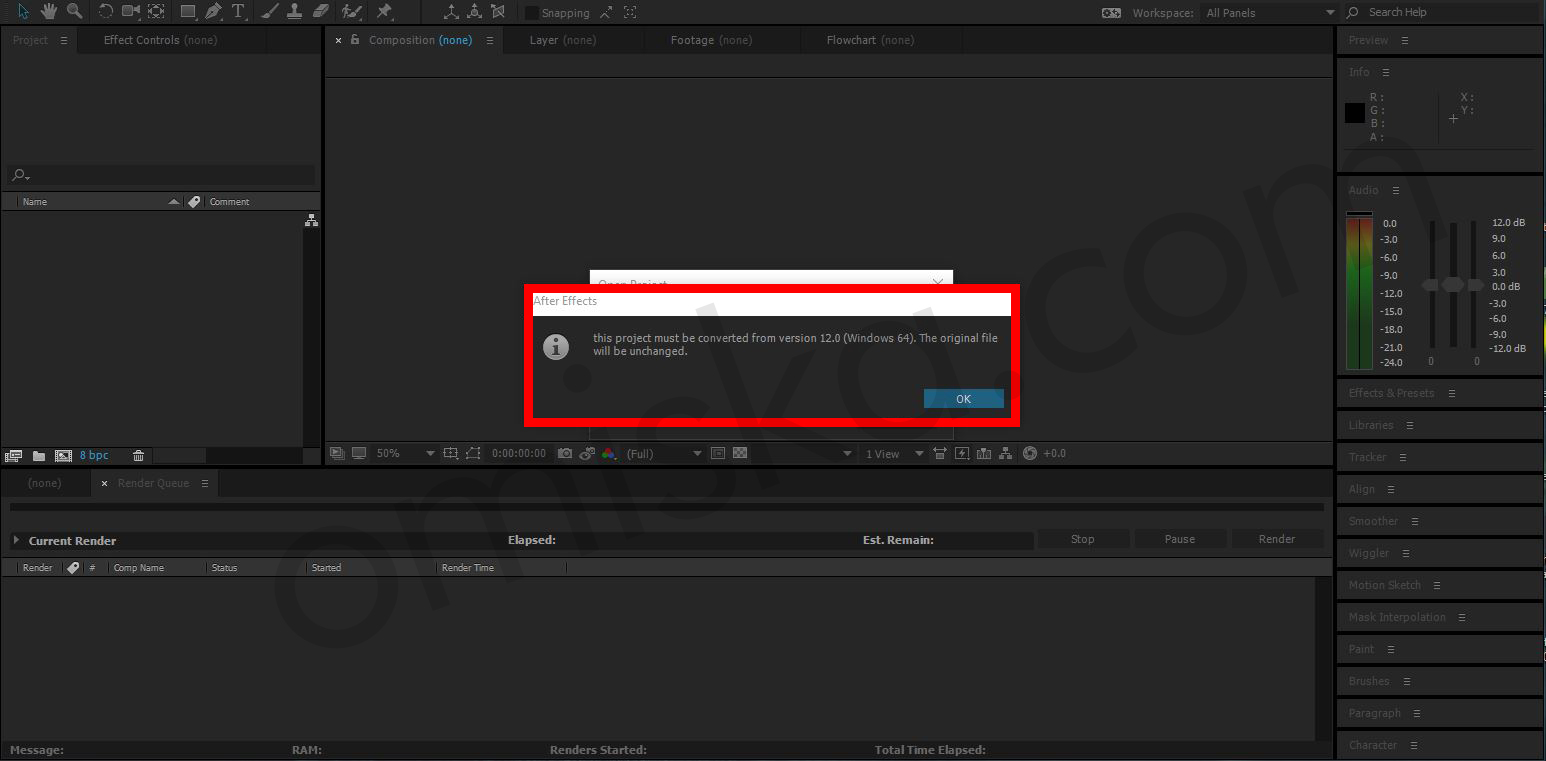Enable the Snapping checkbox

tap(532, 13)
